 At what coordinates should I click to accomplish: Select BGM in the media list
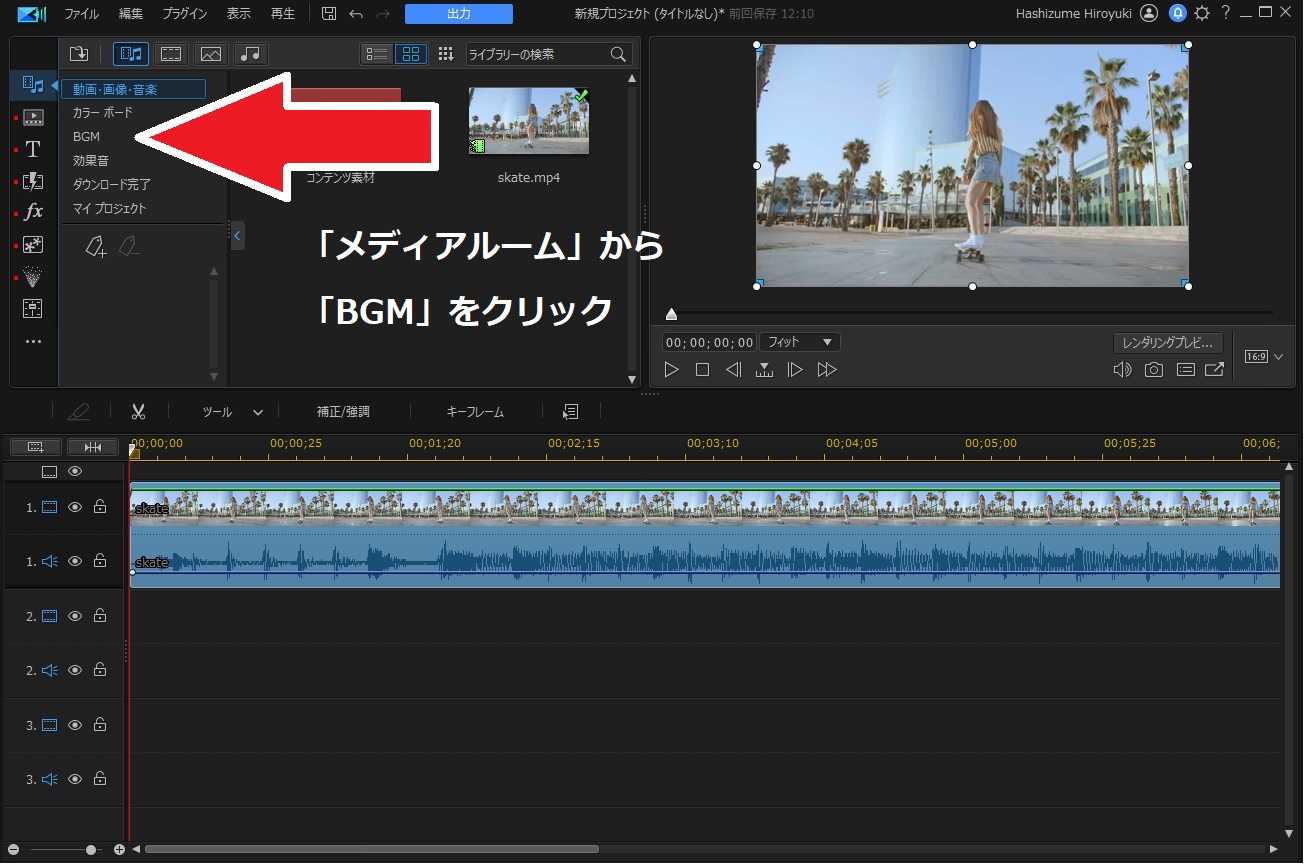coord(87,137)
